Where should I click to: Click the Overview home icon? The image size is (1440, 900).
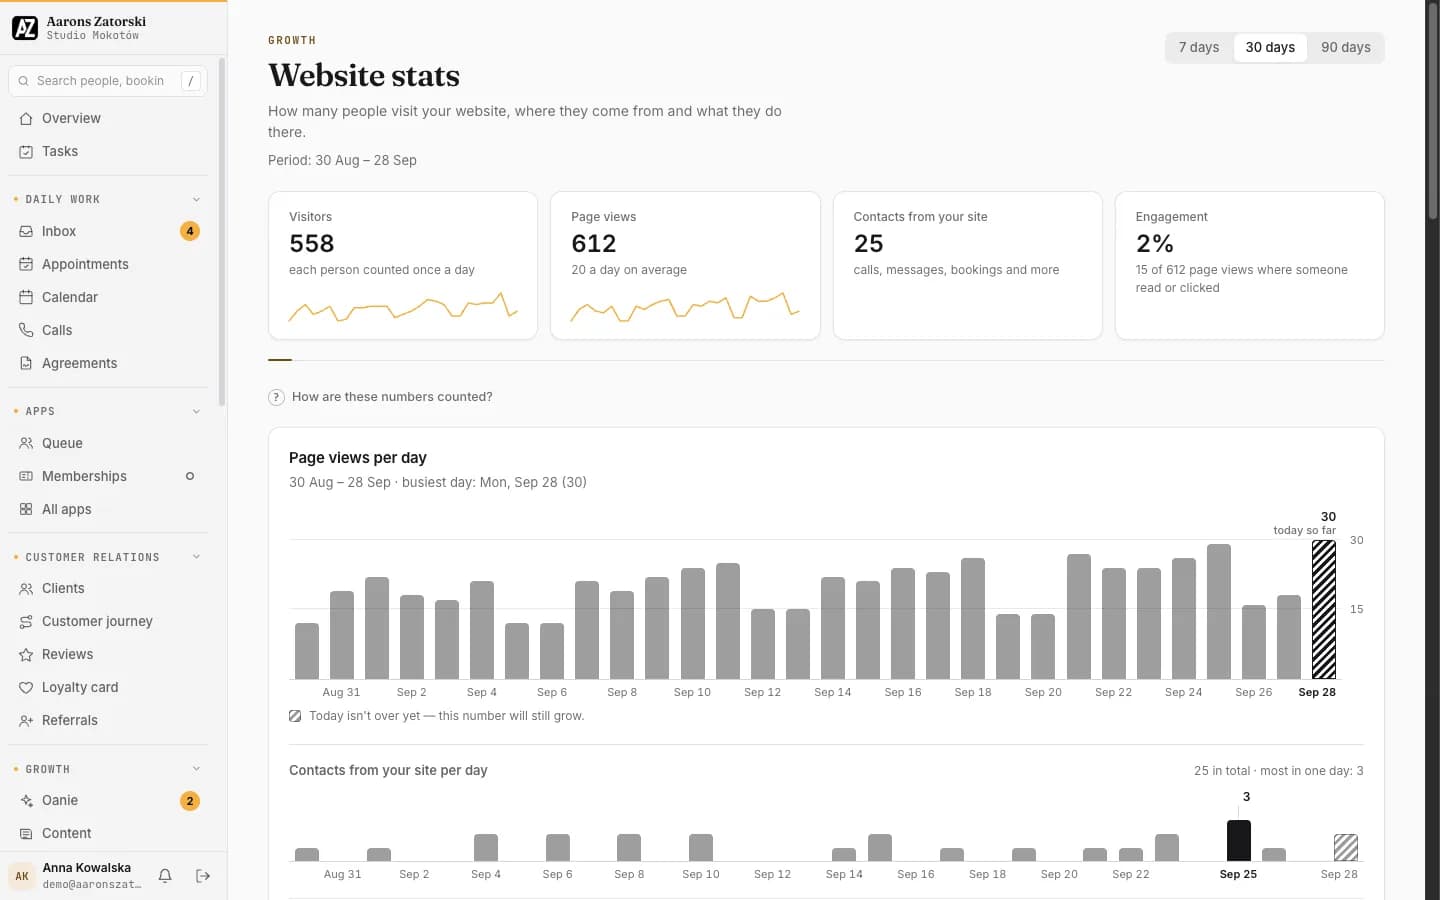(26, 118)
